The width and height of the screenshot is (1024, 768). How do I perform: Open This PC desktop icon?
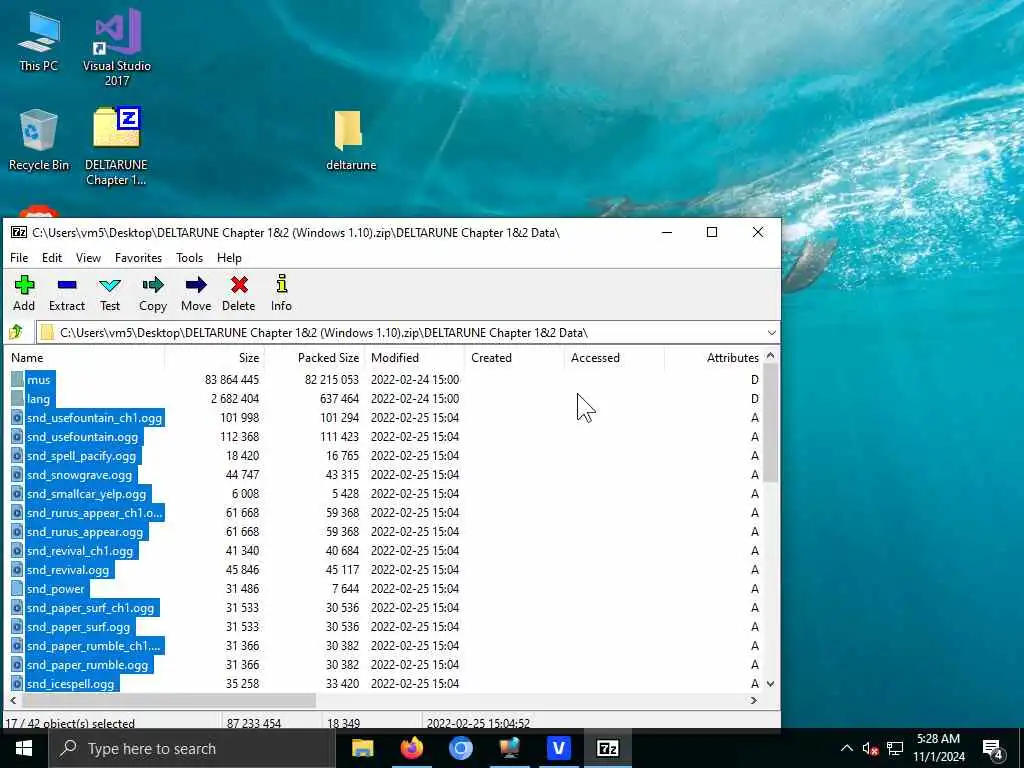tap(39, 42)
